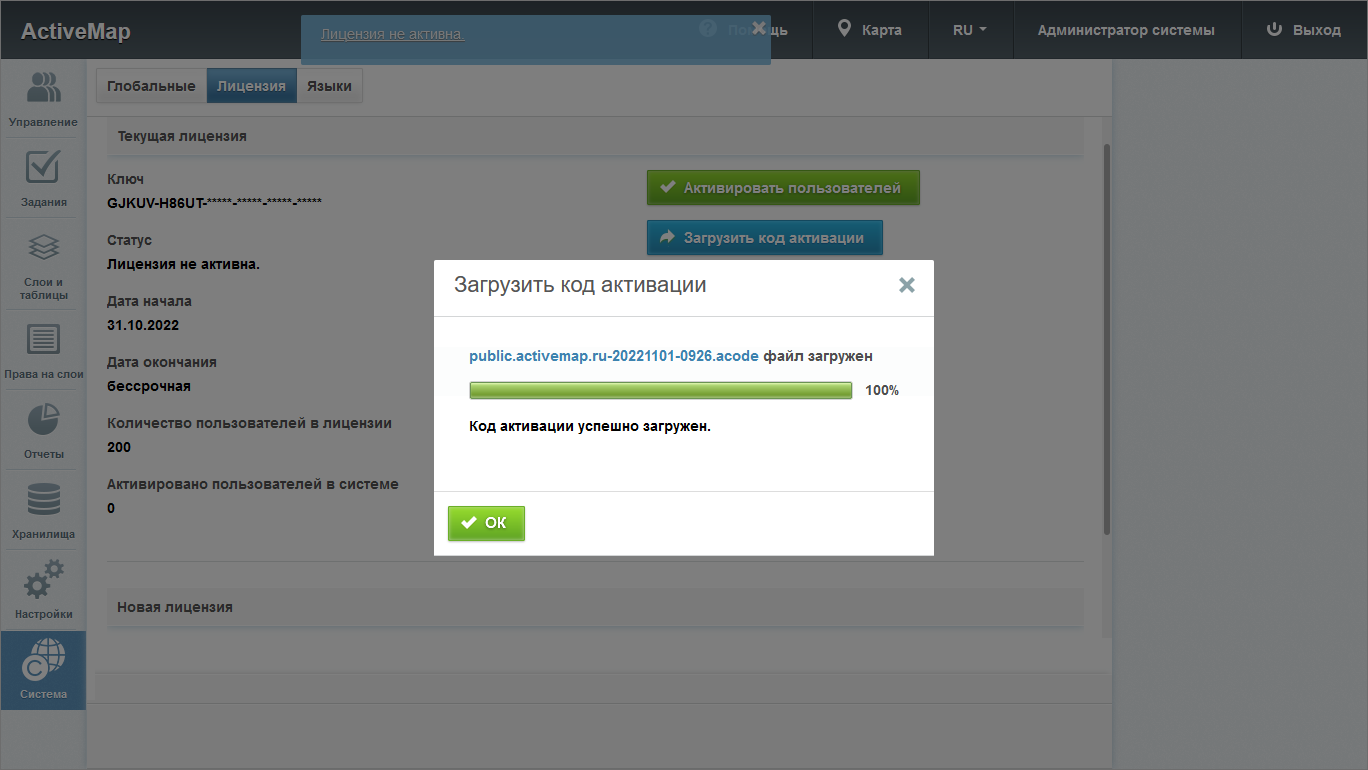Select the Лицензия tab
1368x770 pixels.
click(251, 86)
